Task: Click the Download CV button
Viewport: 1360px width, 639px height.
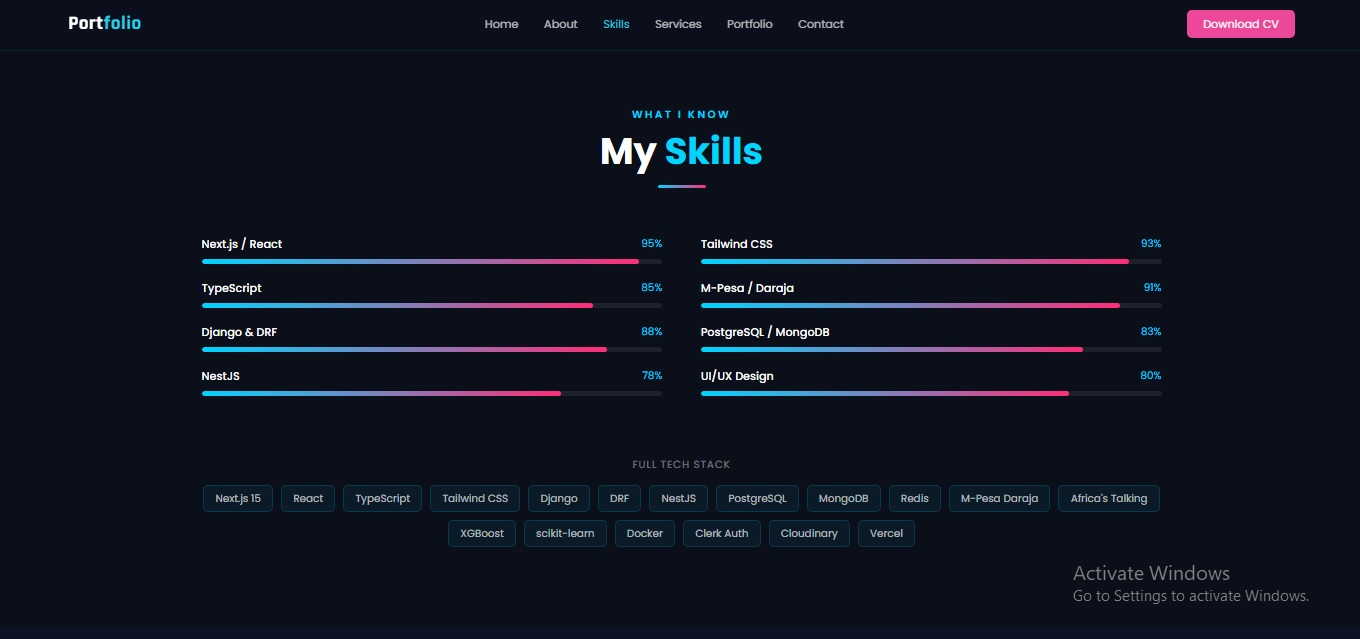Action: pos(1240,24)
